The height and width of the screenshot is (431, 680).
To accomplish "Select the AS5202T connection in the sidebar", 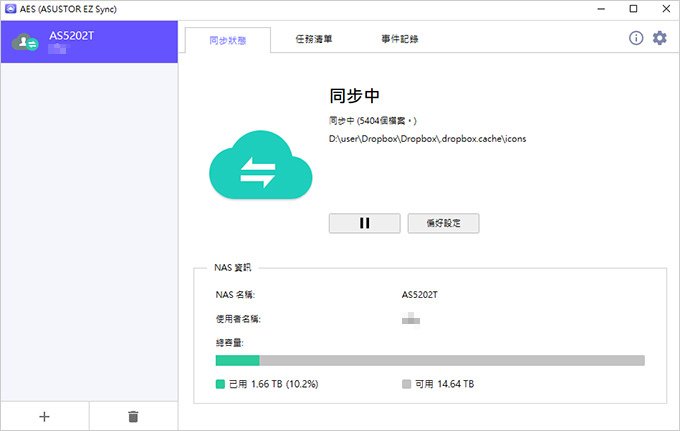I will [89, 42].
